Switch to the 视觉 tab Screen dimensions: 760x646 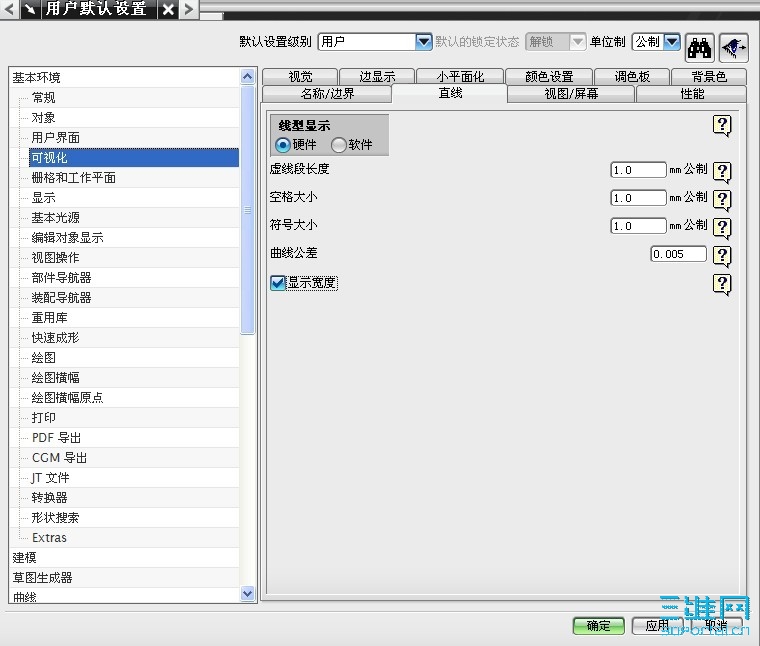click(300, 76)
